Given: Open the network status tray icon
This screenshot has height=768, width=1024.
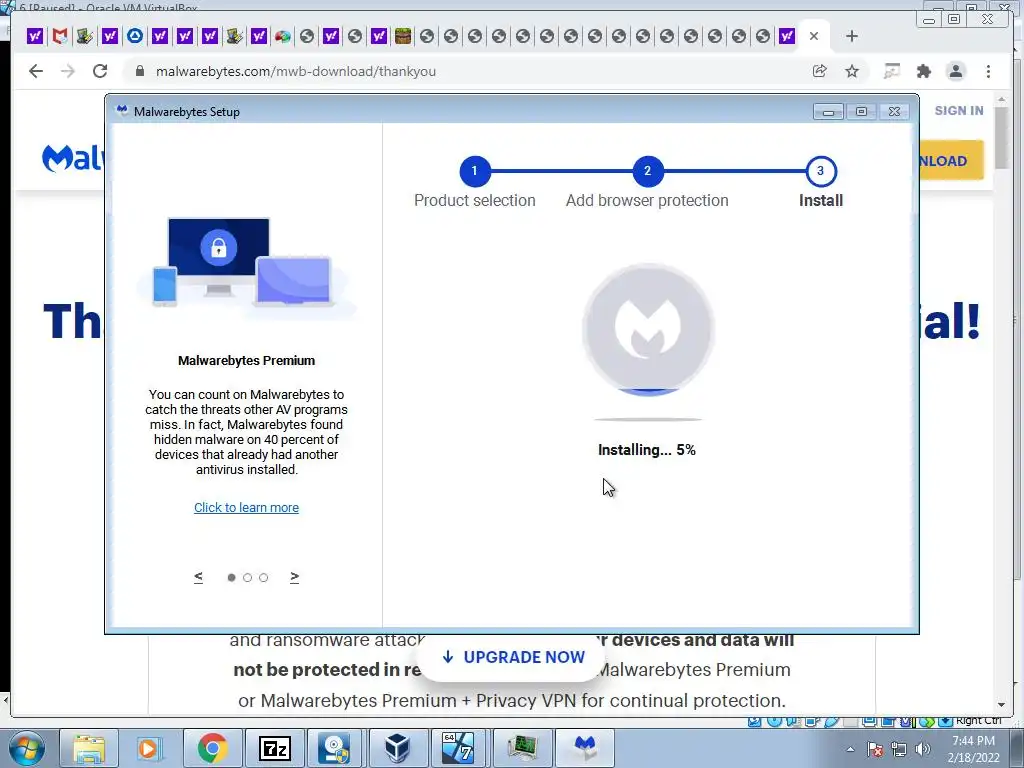Looking at the screenshot, I should [x=899, y=749].
